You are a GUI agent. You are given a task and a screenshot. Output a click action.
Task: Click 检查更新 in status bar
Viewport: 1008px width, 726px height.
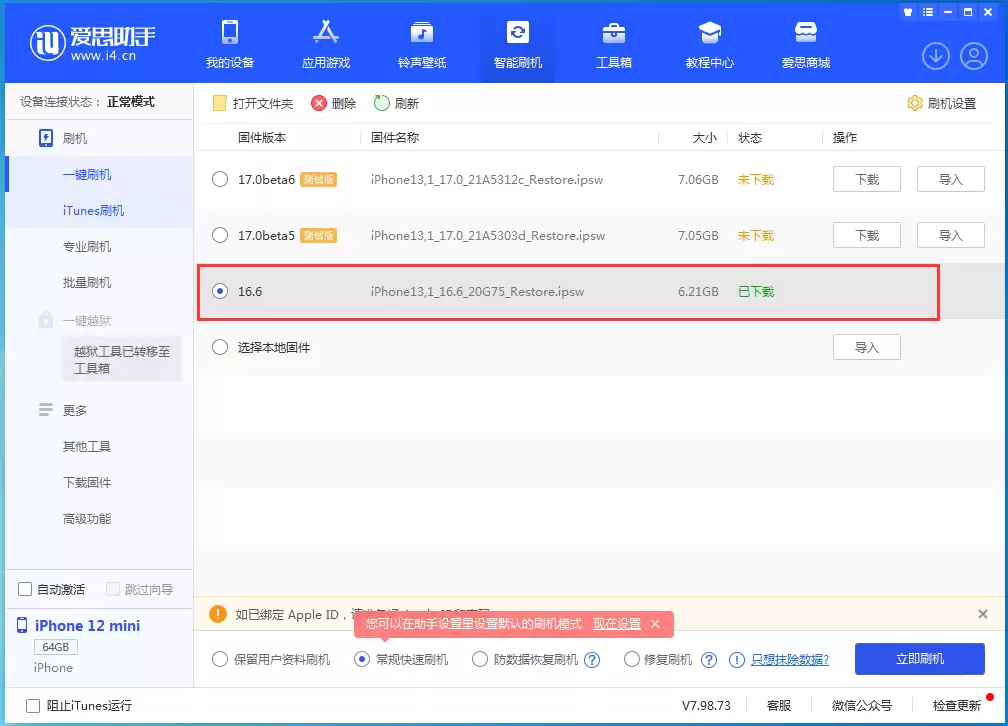[957, 705]
